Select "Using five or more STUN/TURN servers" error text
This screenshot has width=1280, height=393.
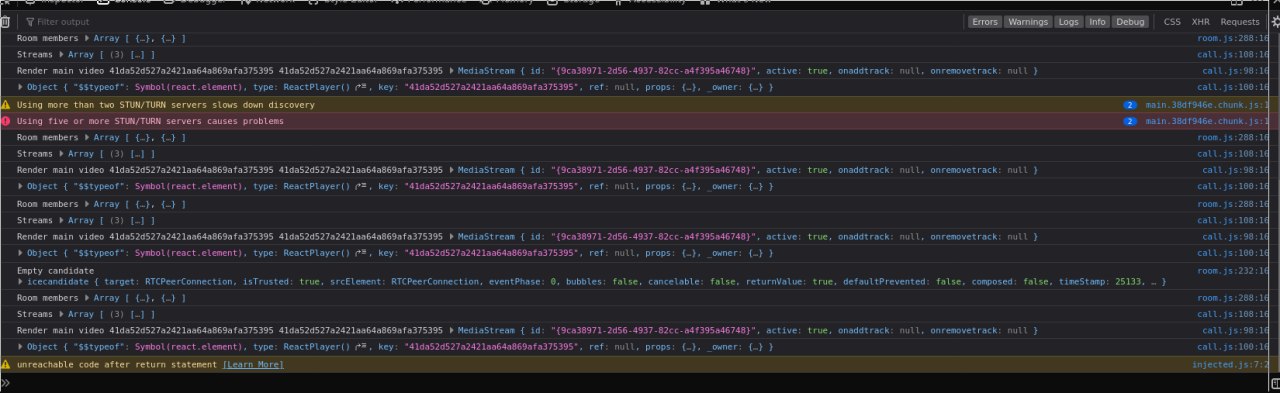pos(108,121)
